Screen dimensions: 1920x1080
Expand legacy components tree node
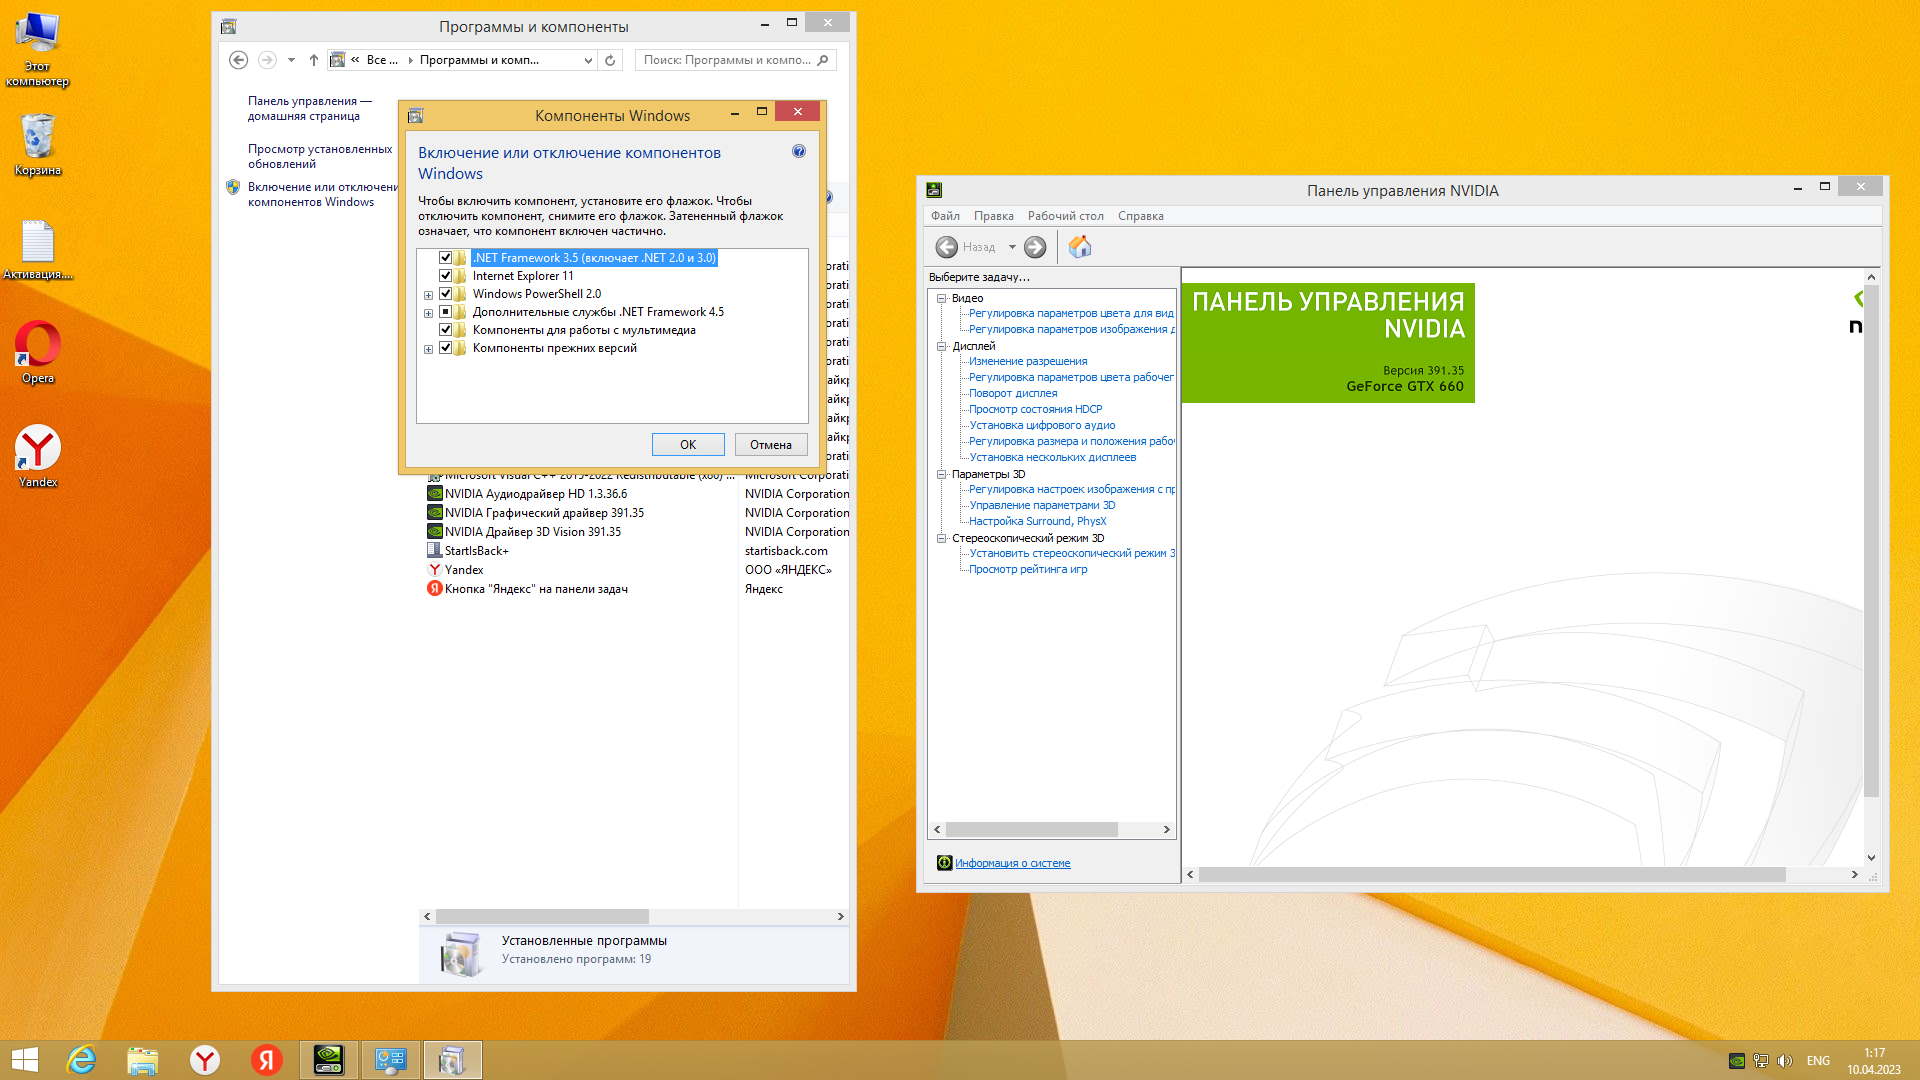(429, 349)
